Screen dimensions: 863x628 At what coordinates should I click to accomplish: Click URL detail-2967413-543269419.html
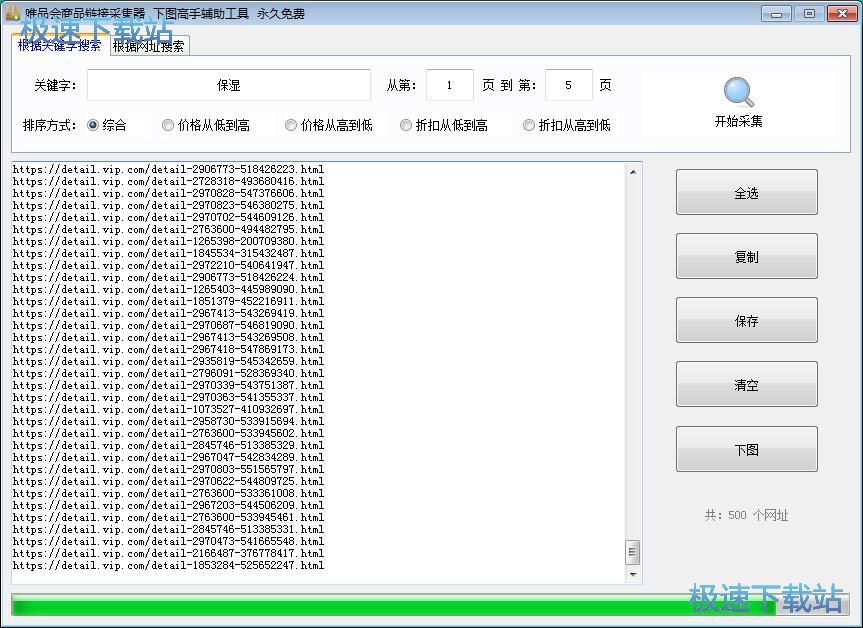point(168,313)
